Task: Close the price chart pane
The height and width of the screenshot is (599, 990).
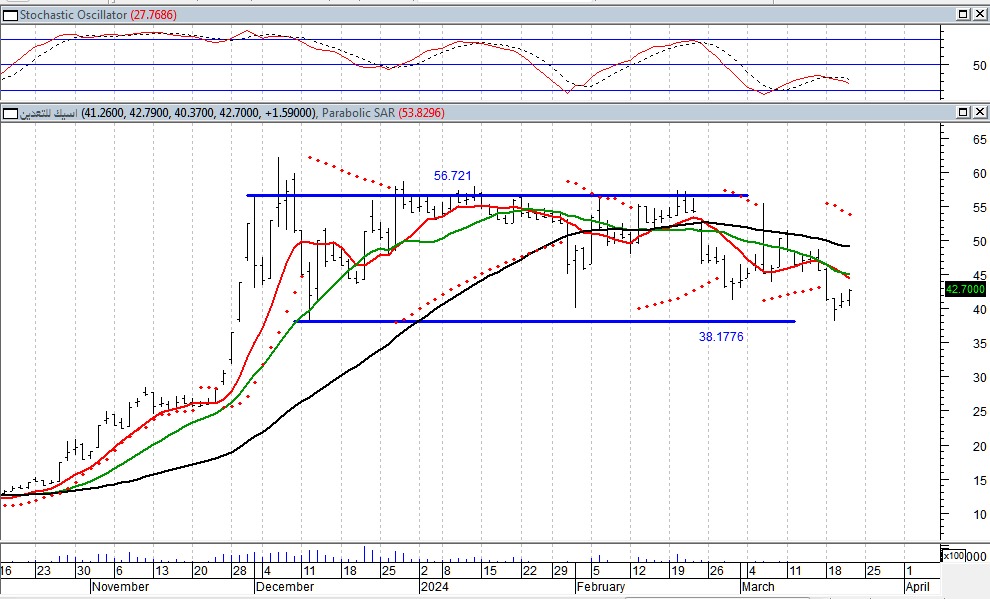Action: pyautogui.click(x=979, y=113)
